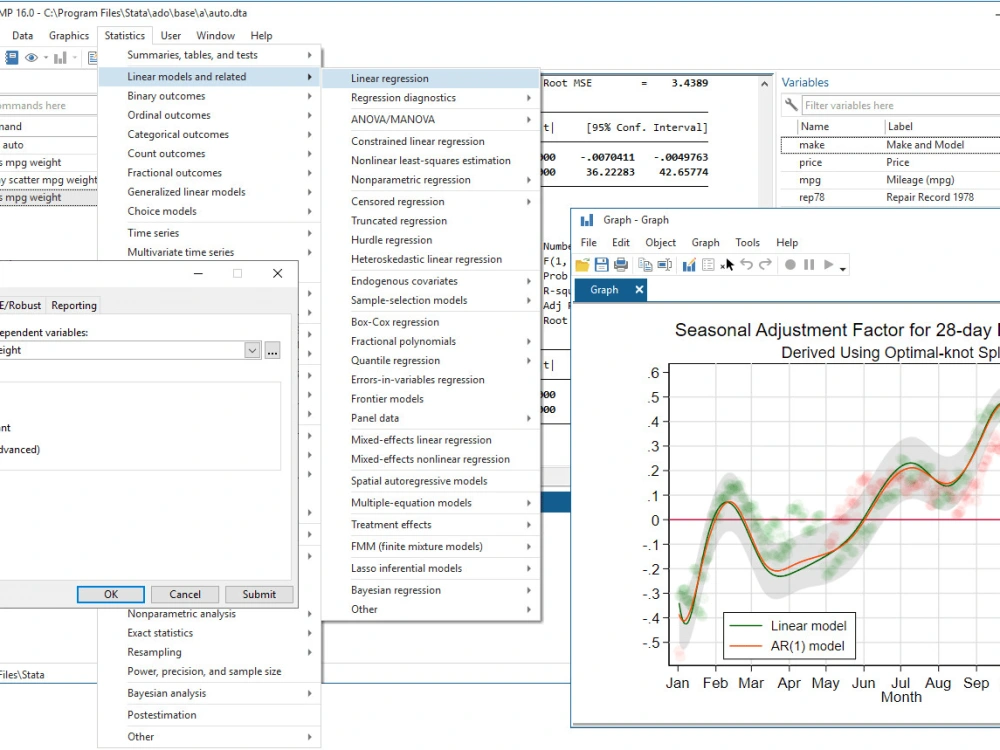
Task: Click the wrench icon in Variables panel
Action: [791, 105]
